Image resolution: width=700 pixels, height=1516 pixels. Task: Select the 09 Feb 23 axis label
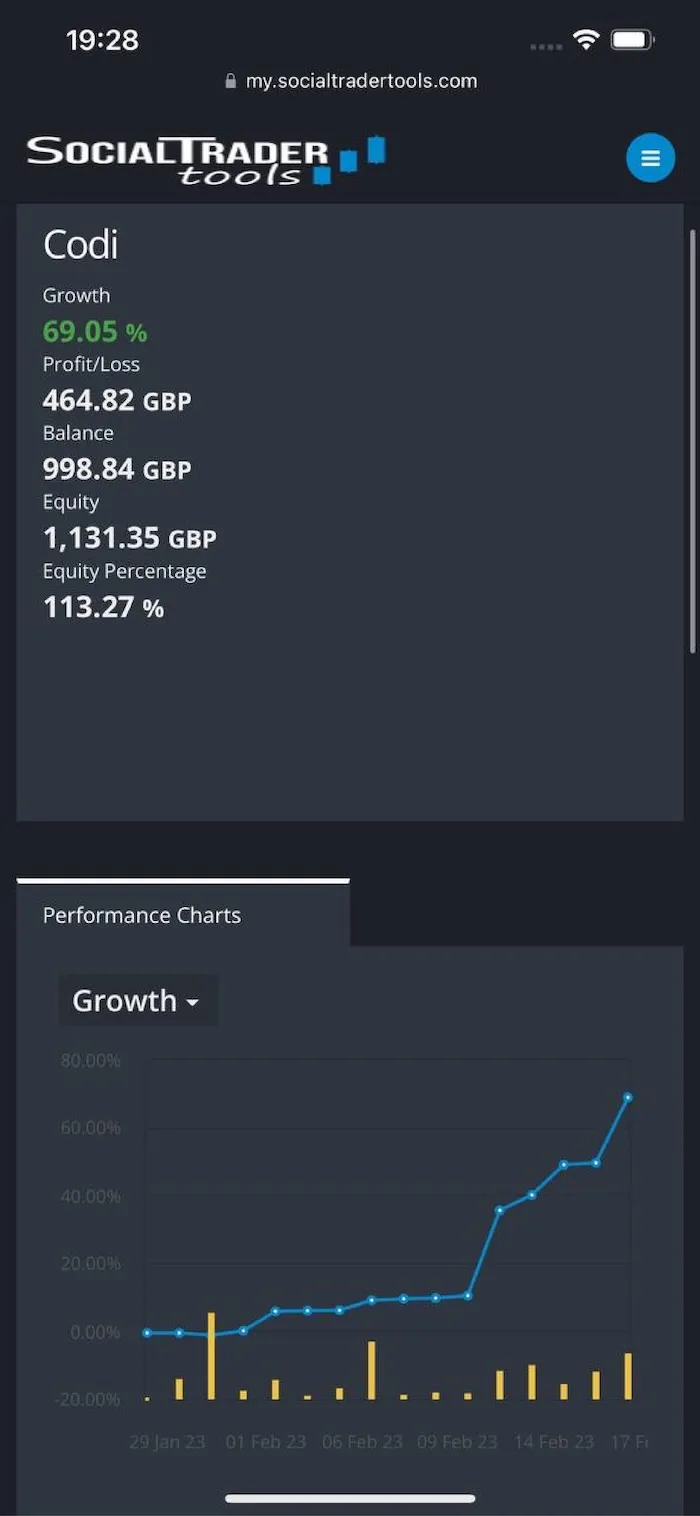pyautogui.click(x=457, y=1441)
